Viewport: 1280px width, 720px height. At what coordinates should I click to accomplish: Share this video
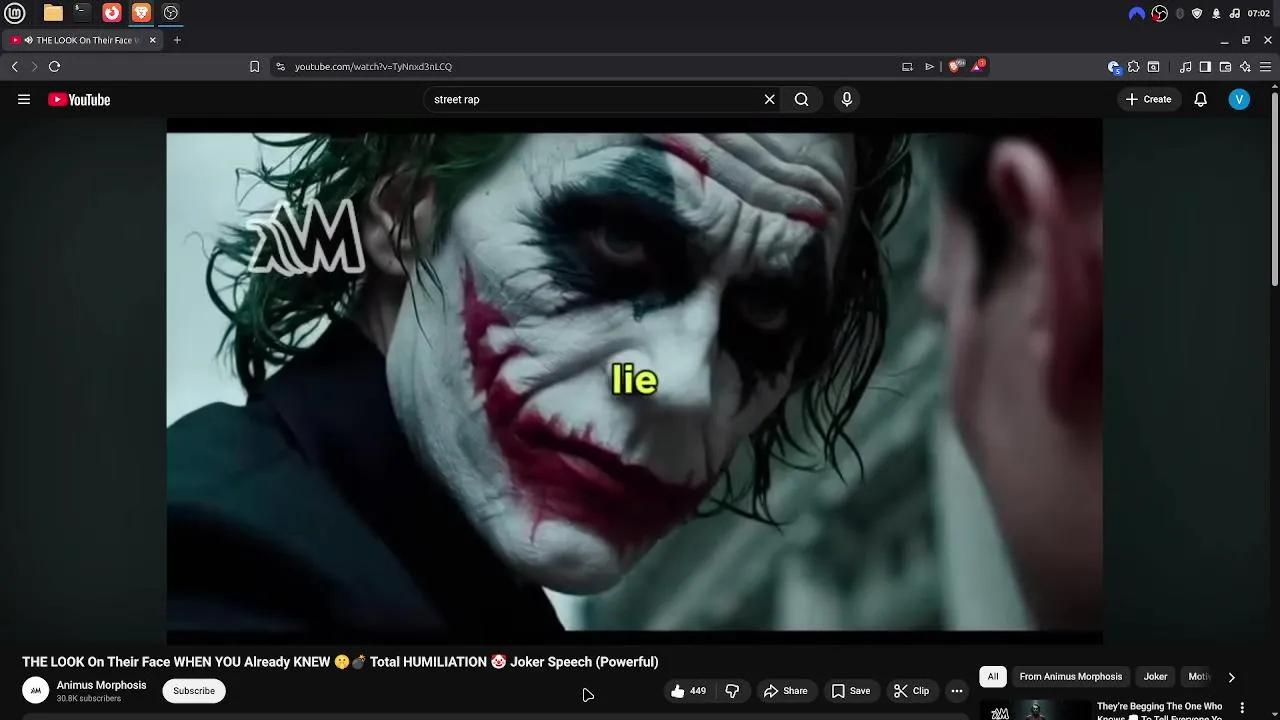pyautogui.click(x=785, y=691)
